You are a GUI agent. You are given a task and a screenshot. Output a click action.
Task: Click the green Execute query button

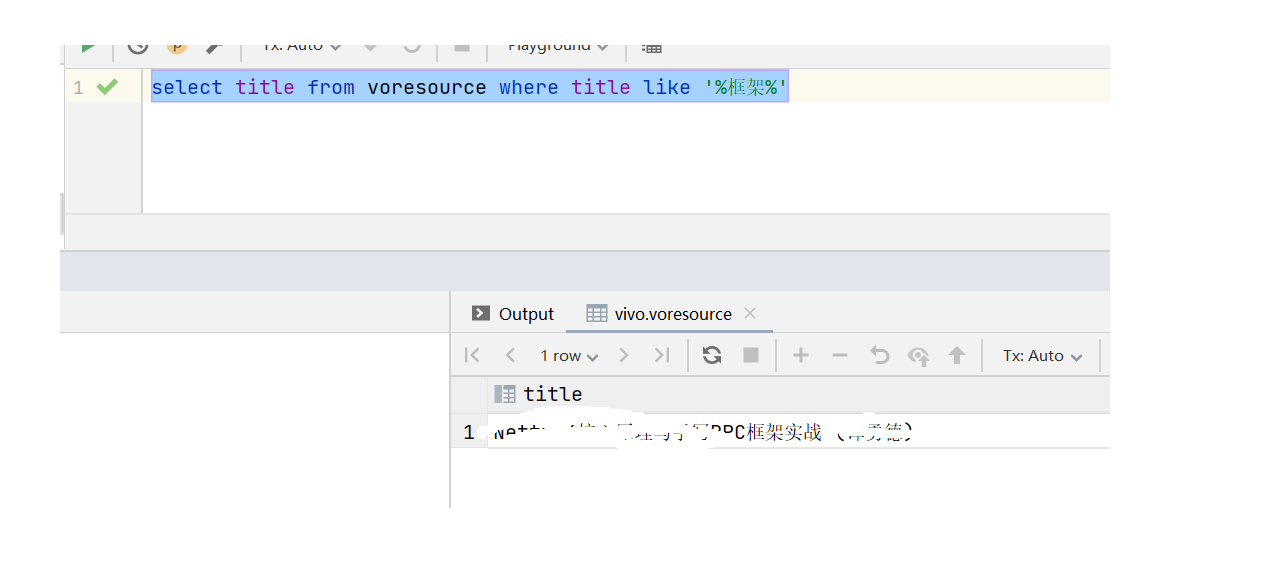point(90,47)
